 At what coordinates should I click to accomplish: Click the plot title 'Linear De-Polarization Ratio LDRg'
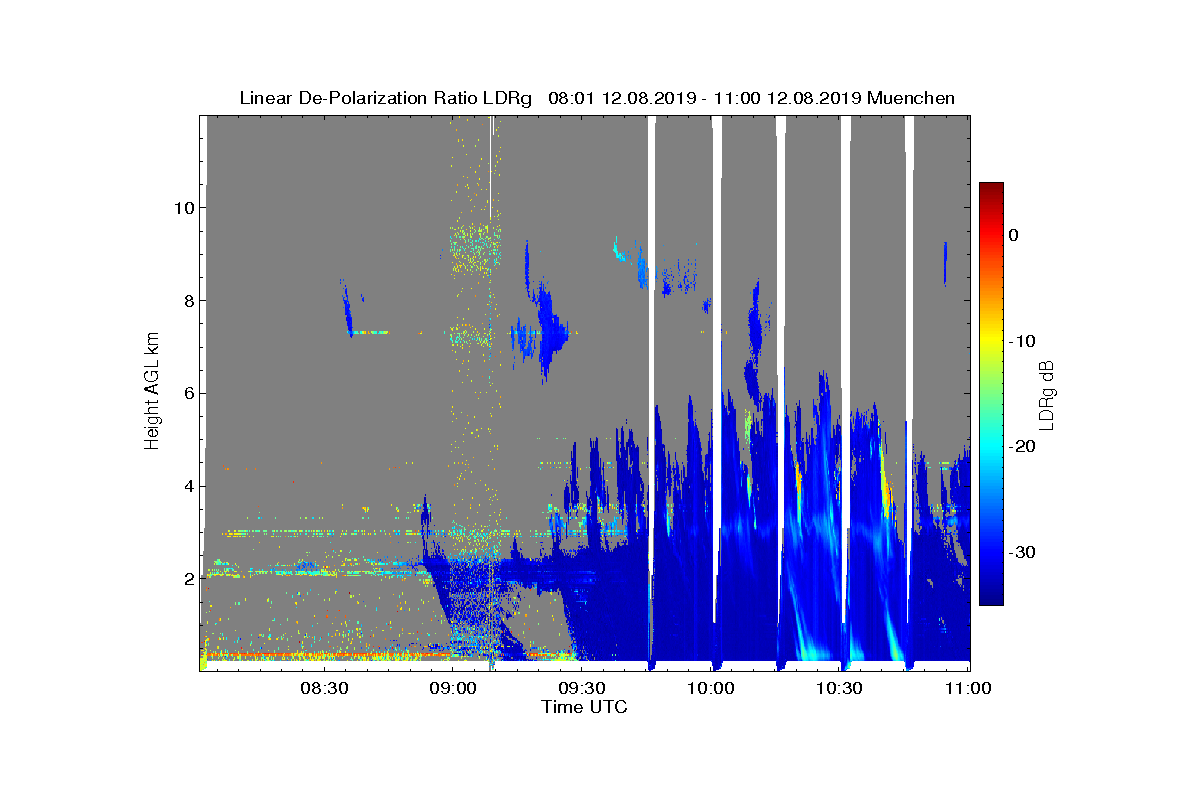tap(386, 98)
